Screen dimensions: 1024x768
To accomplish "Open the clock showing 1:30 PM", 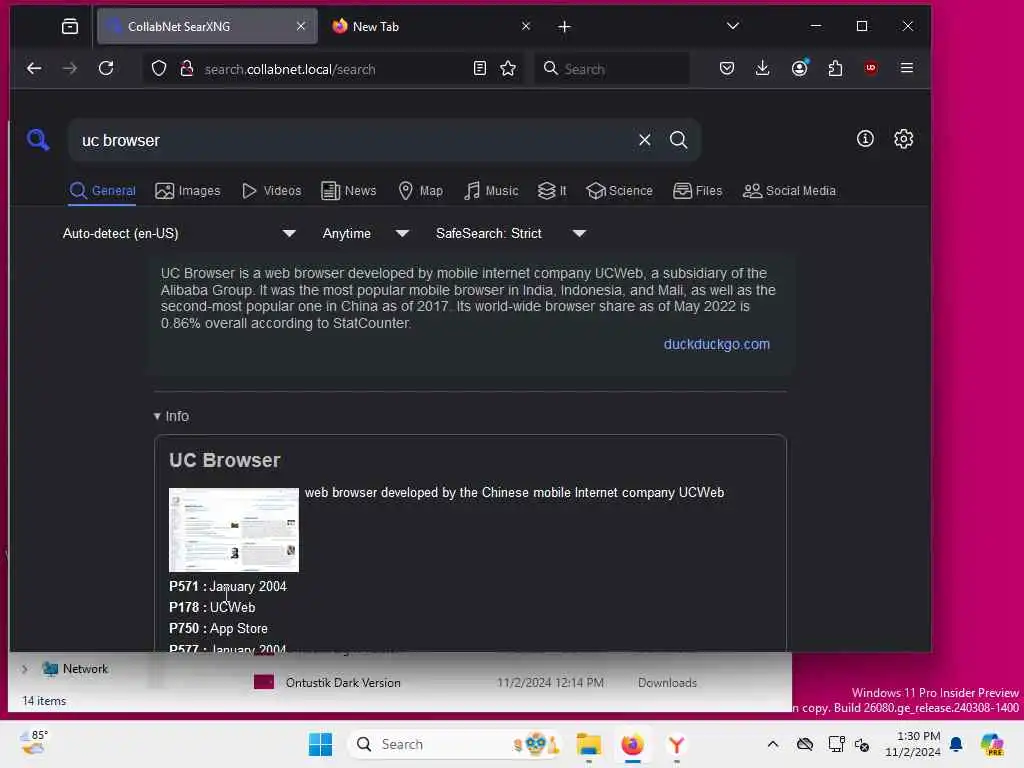I will pyautogui.click(x=913, y=744).
